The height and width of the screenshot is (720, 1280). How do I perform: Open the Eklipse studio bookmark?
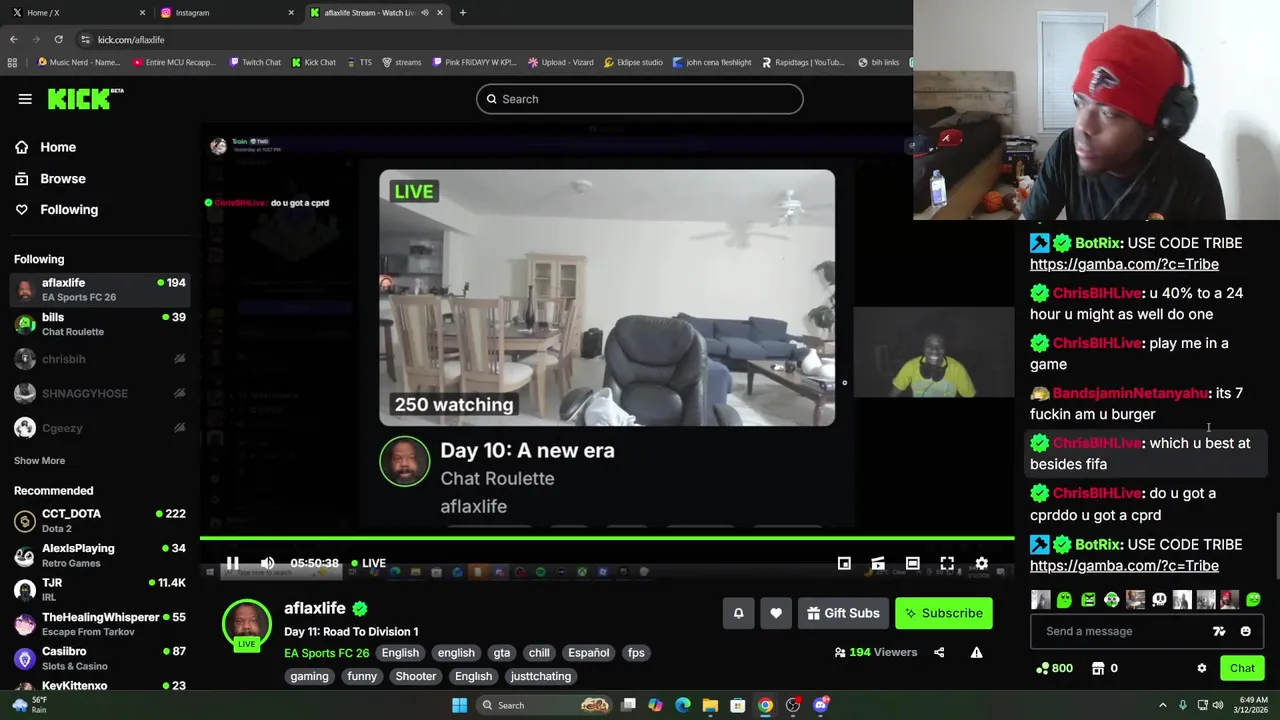click(x=633, y=62)
